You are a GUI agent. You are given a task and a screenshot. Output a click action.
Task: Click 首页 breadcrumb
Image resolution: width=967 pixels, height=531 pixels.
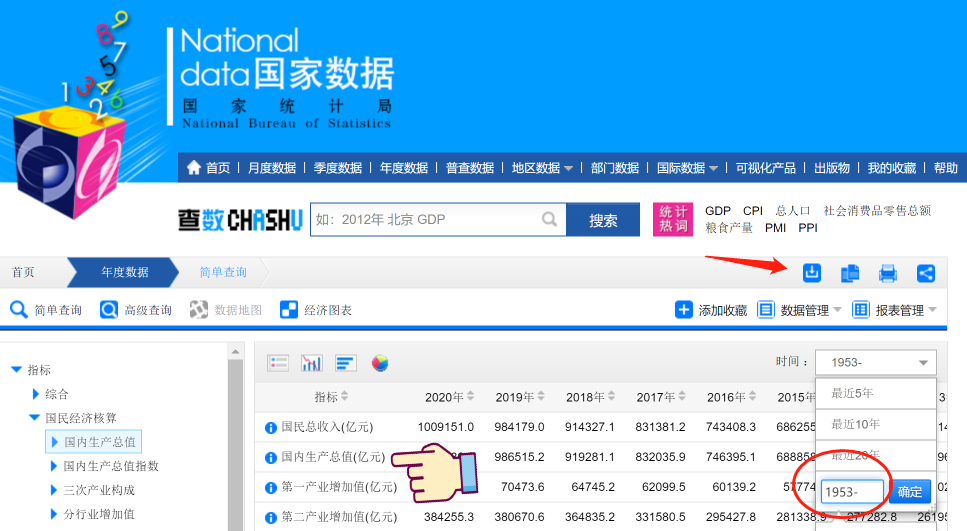click(x=23, y=272)
